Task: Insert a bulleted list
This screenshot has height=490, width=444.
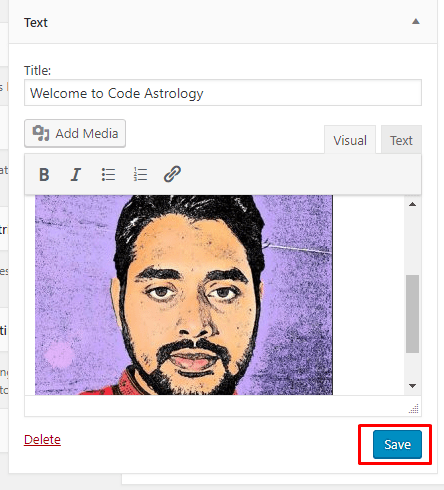Action: coord(108,174)
